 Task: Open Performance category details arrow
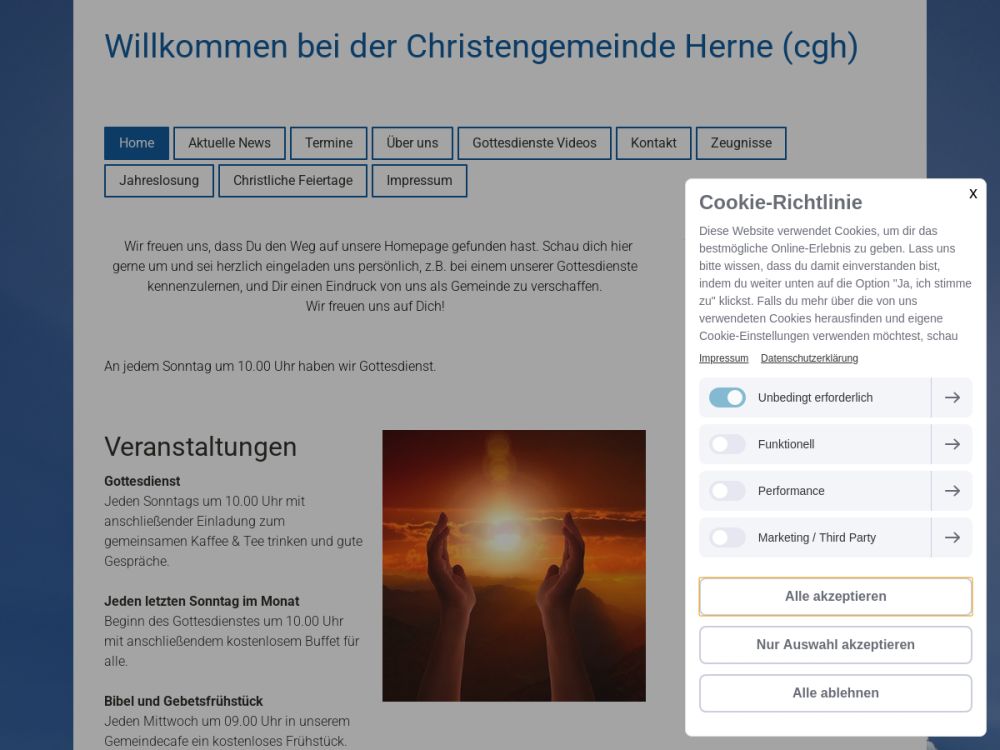tap(952, 491)
